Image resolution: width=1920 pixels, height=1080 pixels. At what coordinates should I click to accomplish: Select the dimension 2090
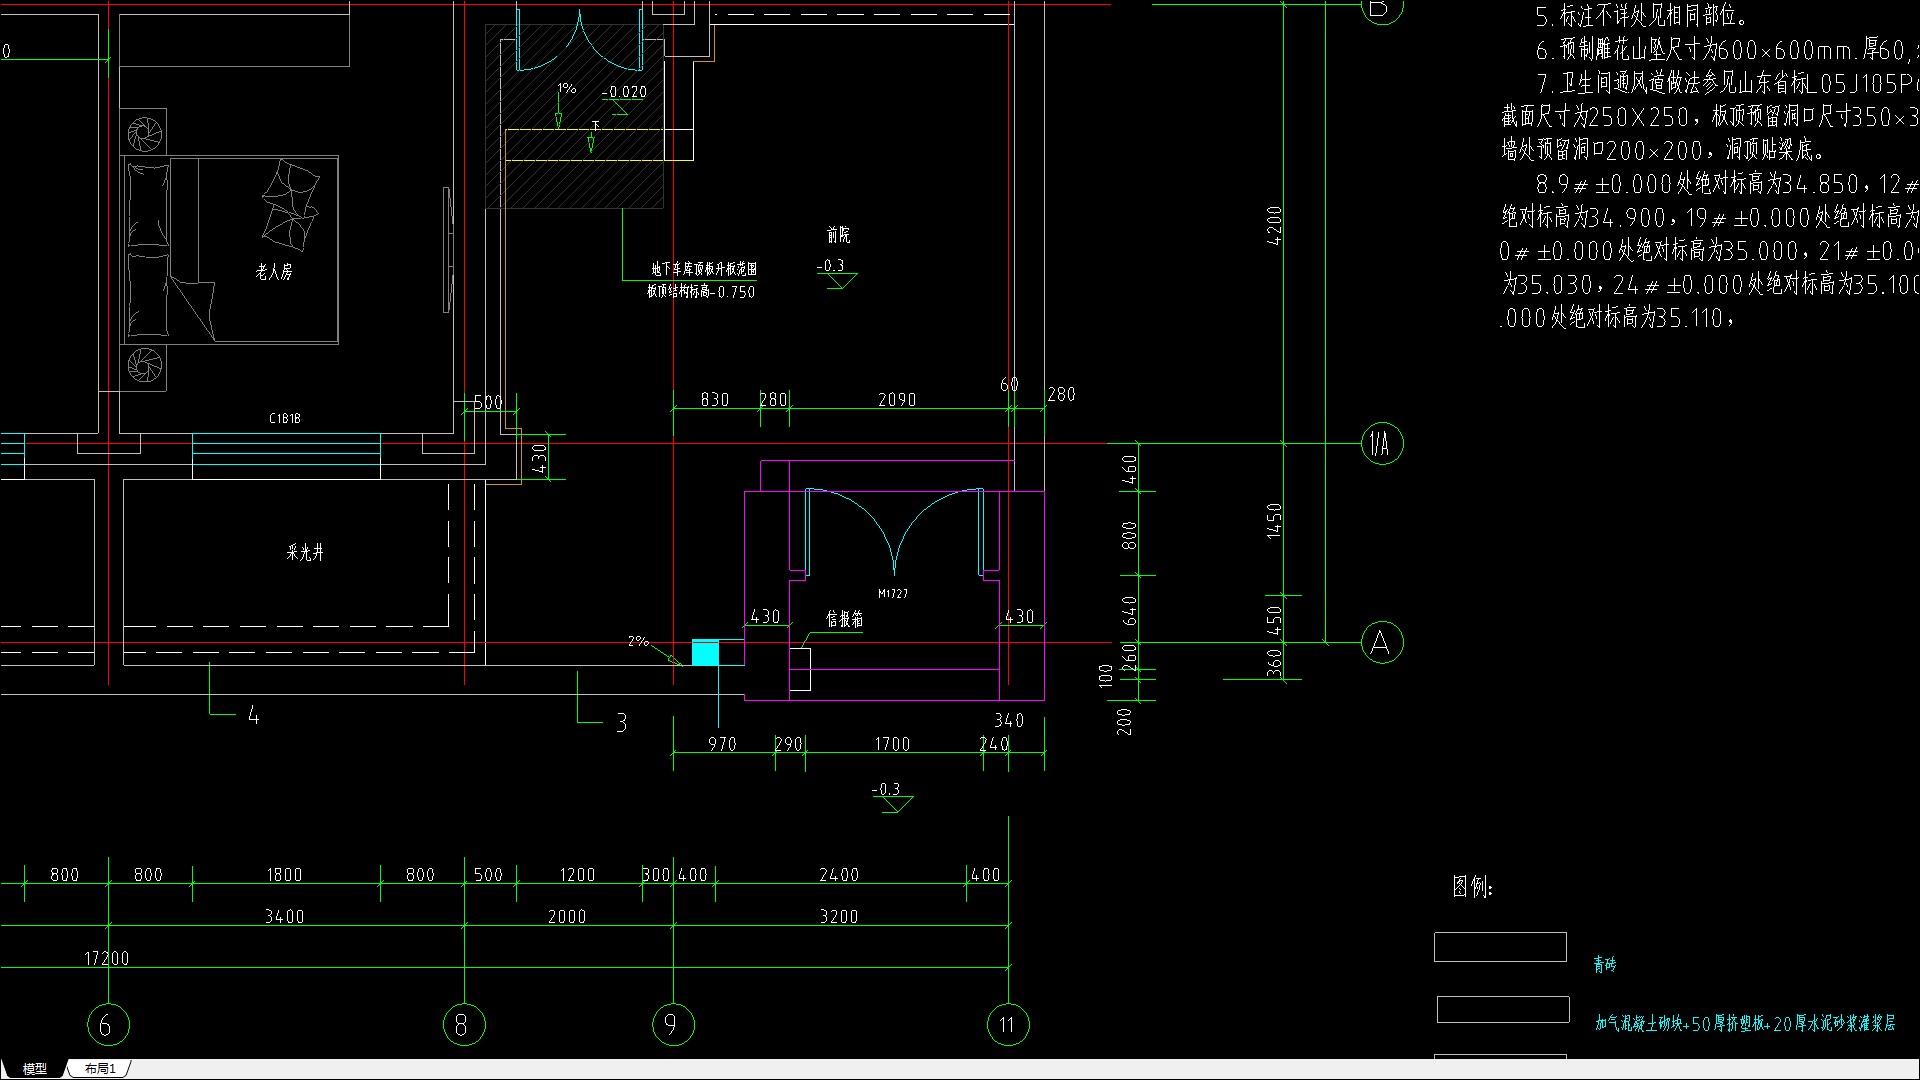coord(897,400)
